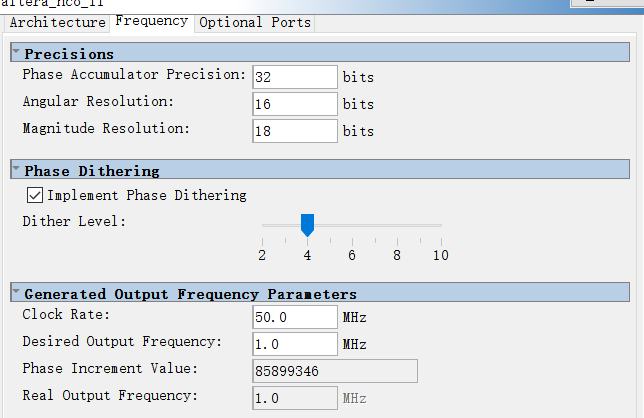
Task: Focus the Phase Accumulator Precision field
Action: click(295, 77)
